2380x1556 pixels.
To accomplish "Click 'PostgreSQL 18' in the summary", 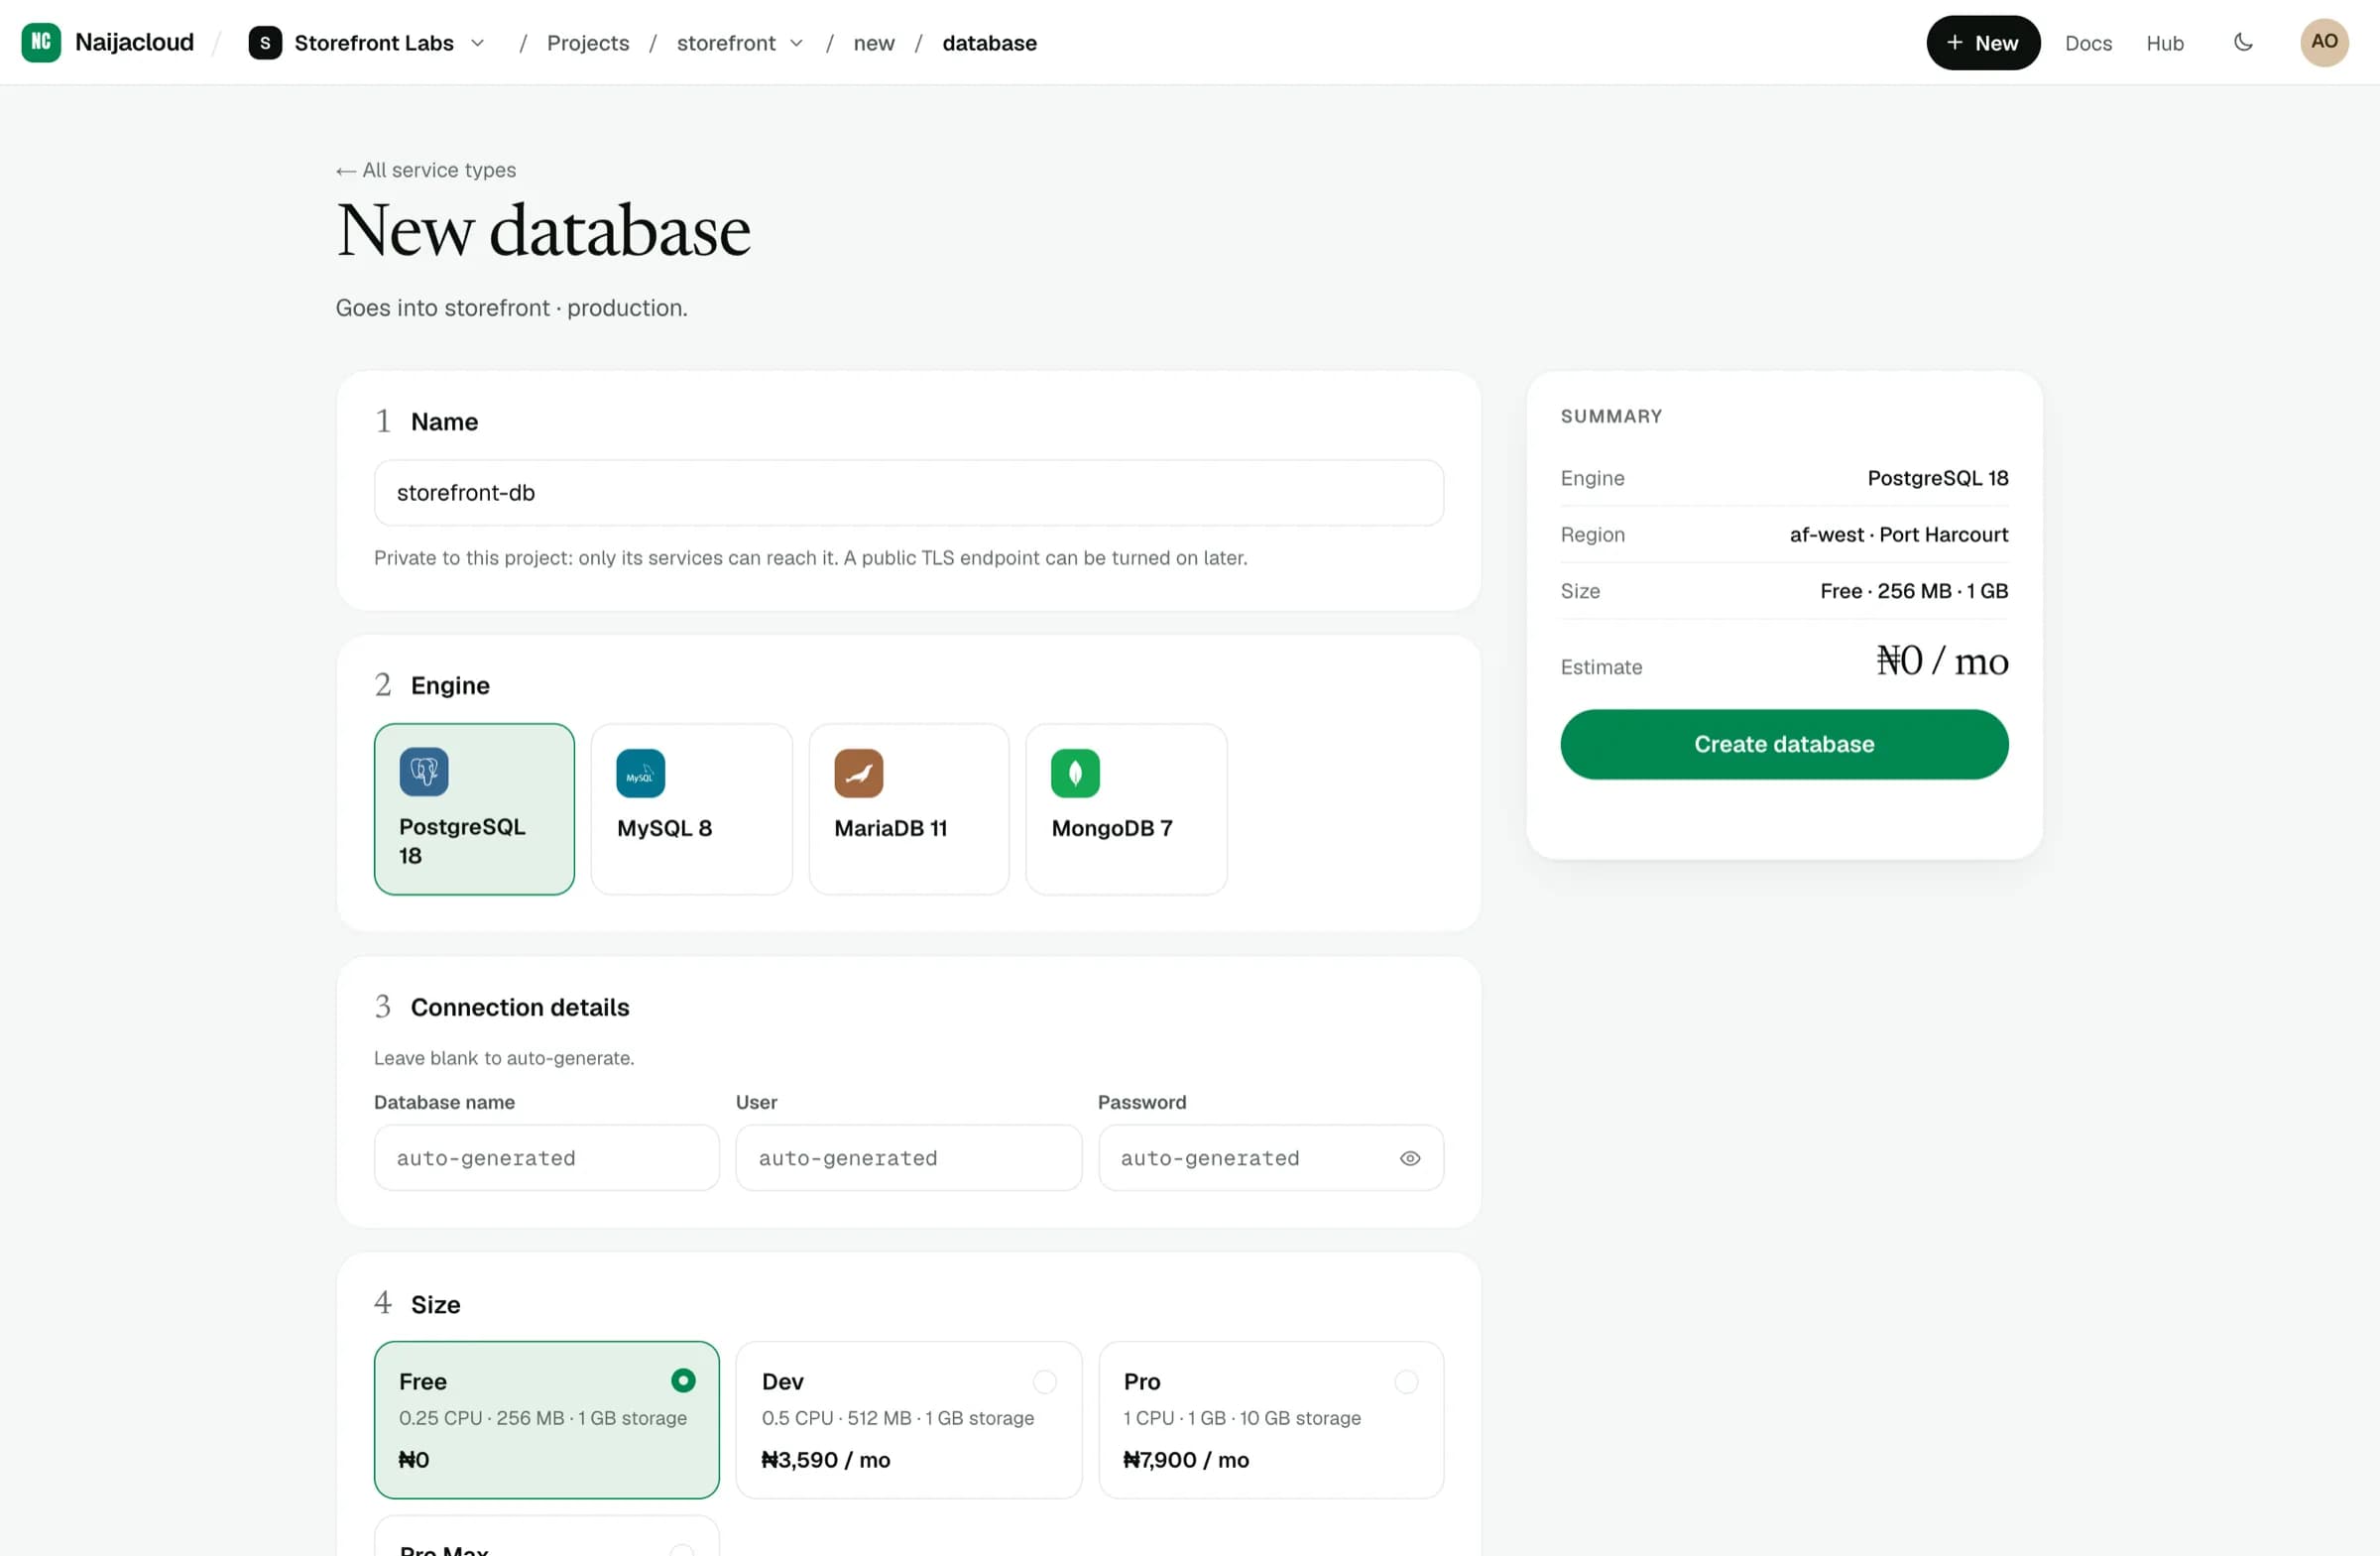I will click(x=1938, y=478).
